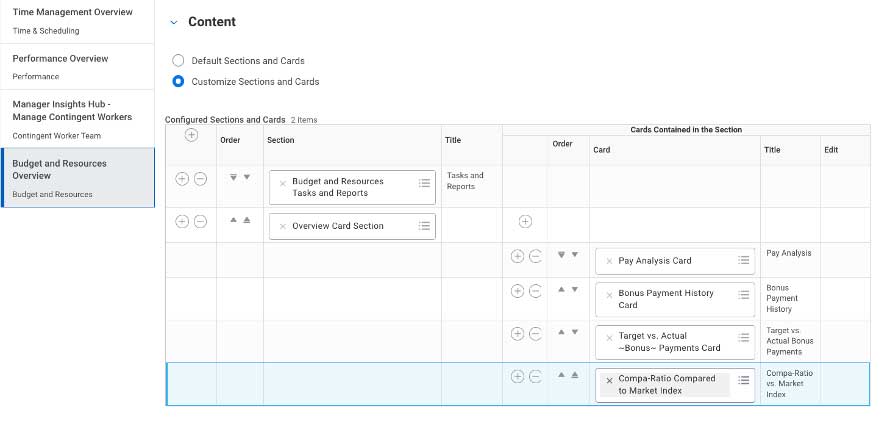Image resolution: width=890 pixels, height=432 pixels.
Task: Open prompt list for Pay Analysis Card
Action: pos(743,260)
